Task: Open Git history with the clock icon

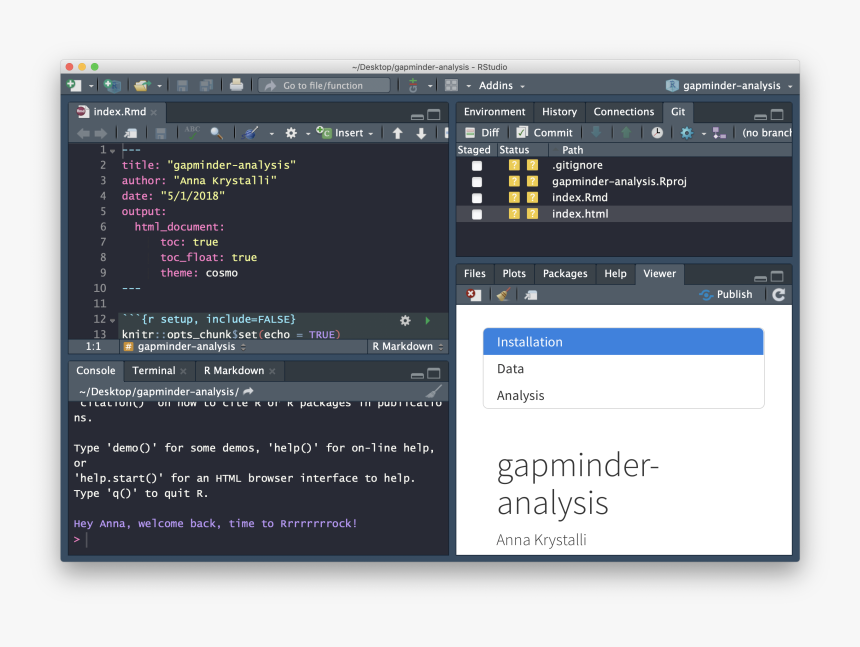Action: [657, 133]
